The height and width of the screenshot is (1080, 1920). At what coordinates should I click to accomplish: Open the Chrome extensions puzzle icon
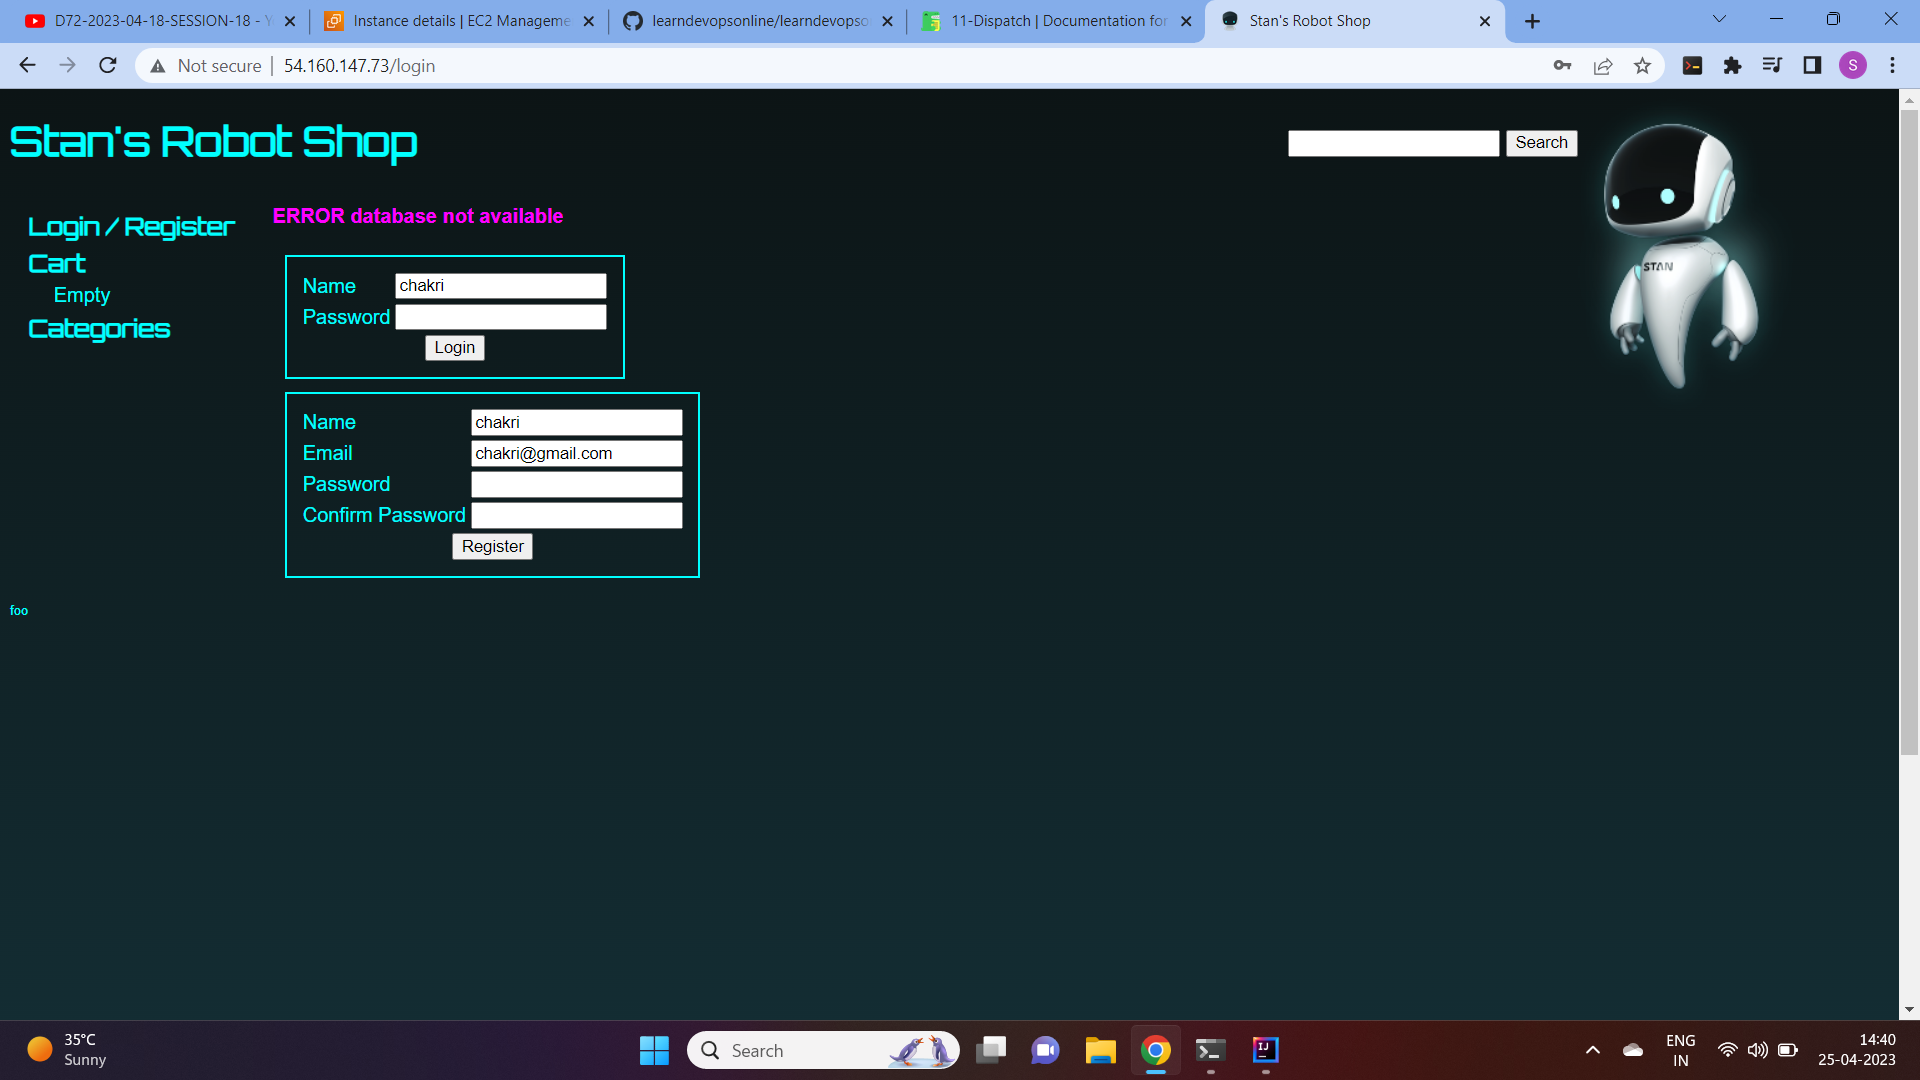1733,65
